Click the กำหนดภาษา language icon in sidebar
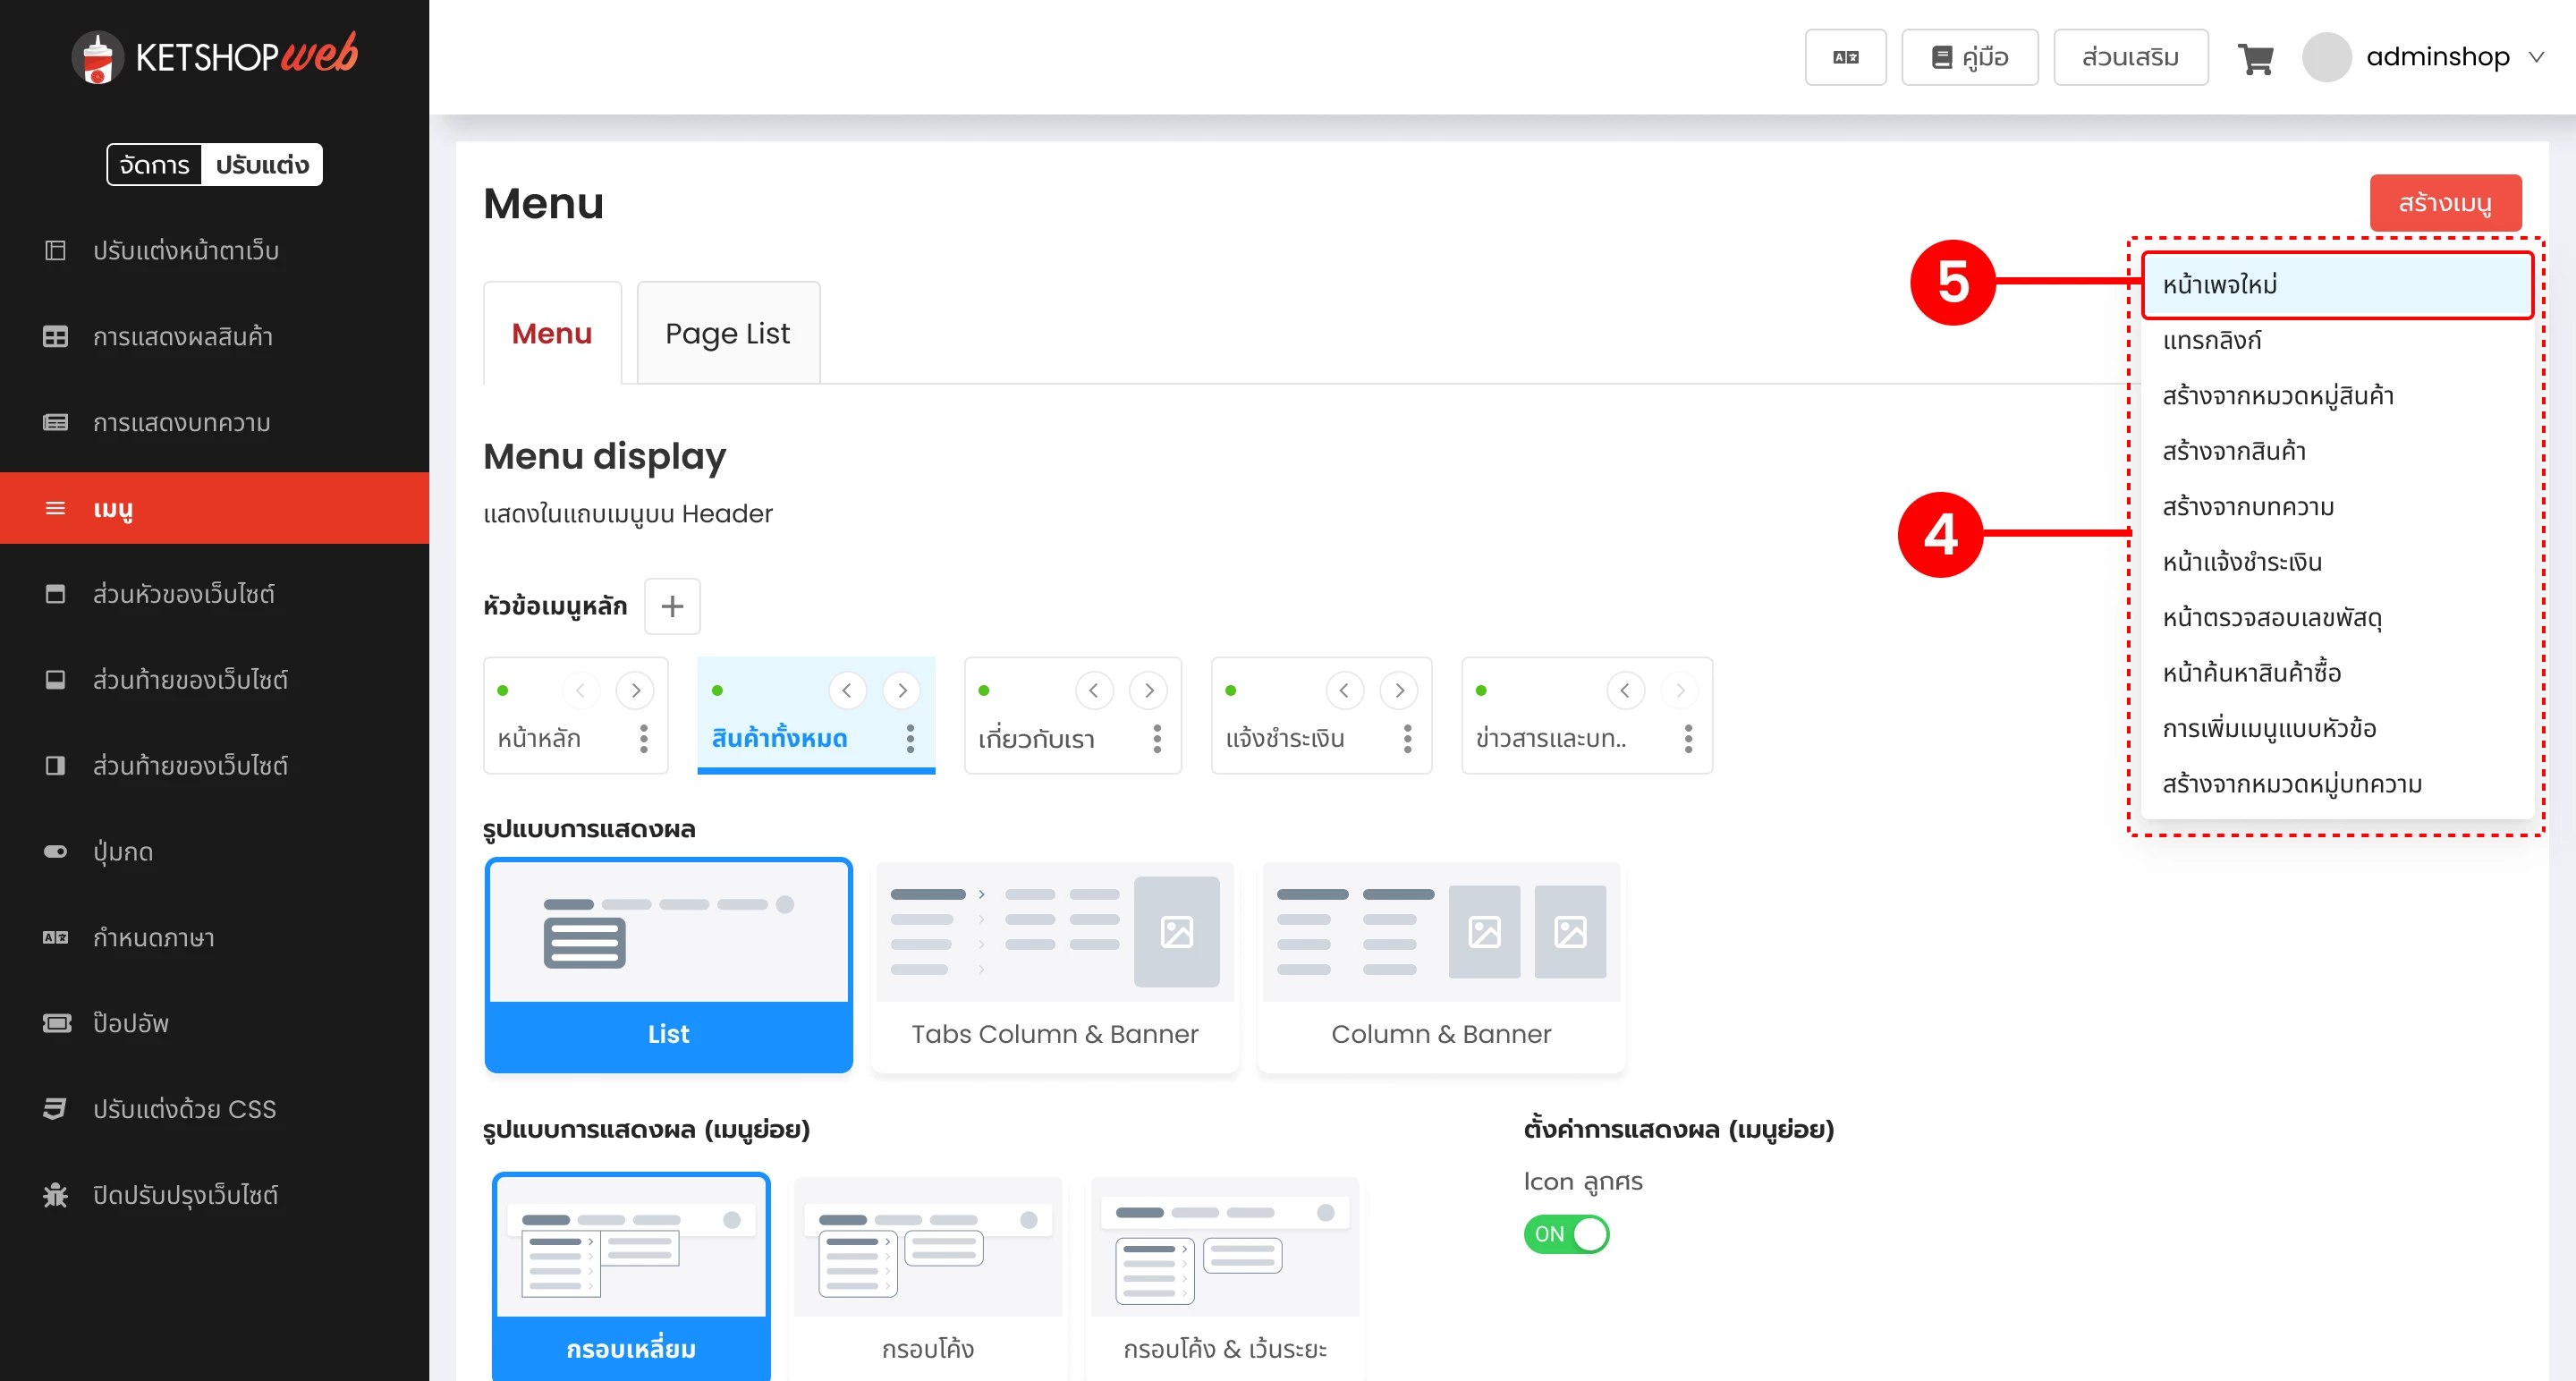Screen dimensions: 2576x1381 [55, 937]
